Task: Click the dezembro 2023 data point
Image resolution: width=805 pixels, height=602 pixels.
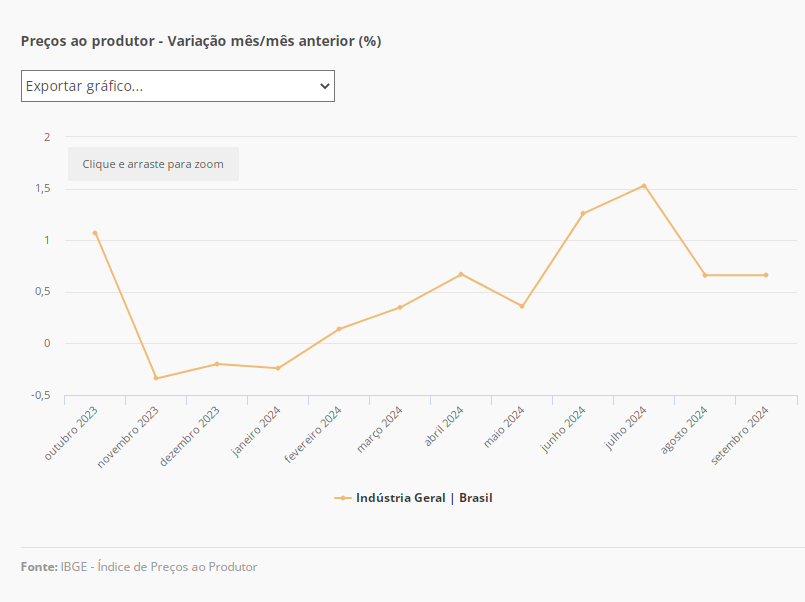Action: (x=217, y=364)
